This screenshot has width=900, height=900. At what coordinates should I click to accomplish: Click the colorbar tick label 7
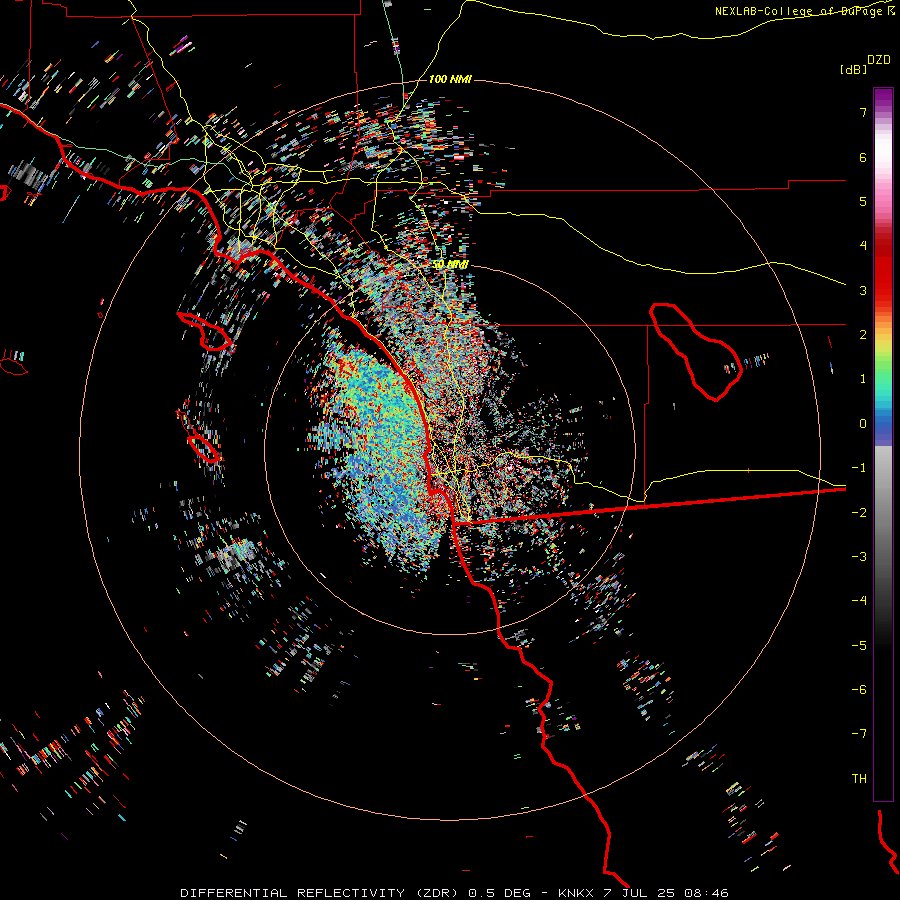point(863,112)
